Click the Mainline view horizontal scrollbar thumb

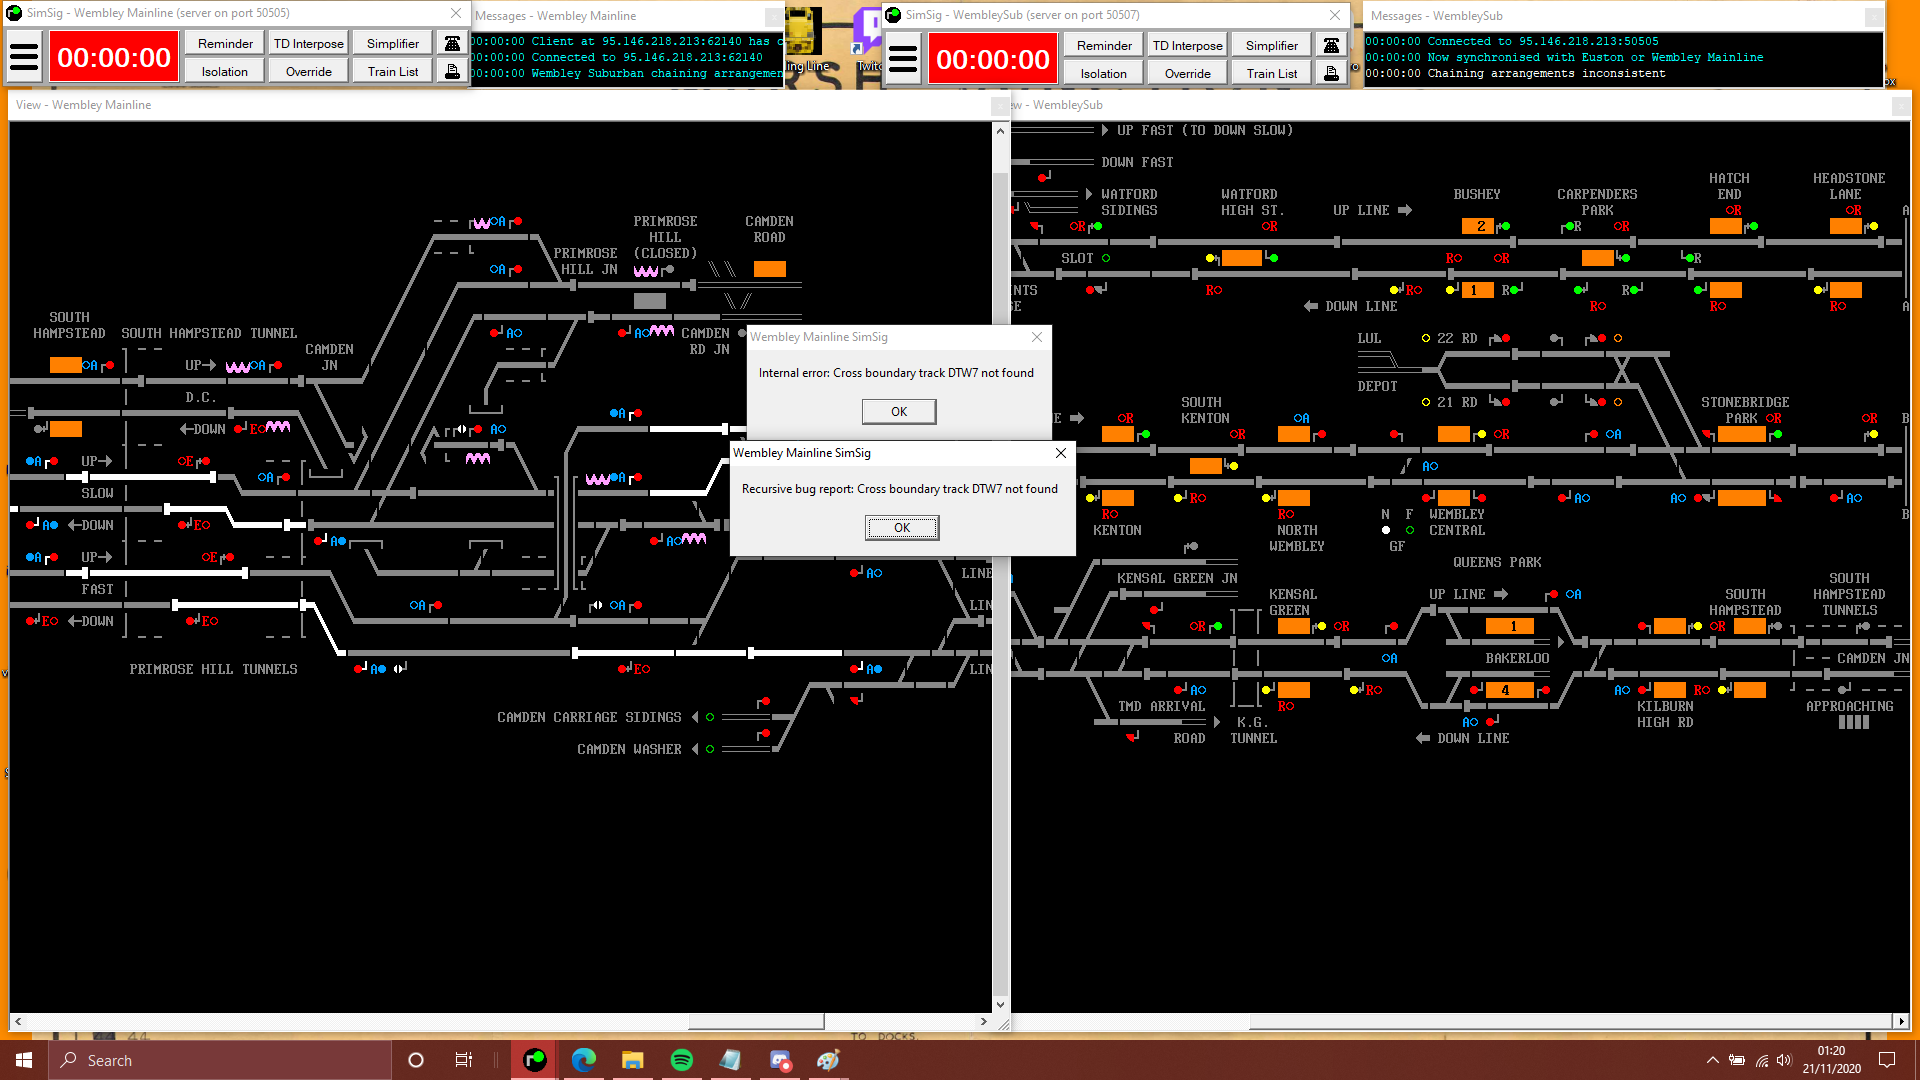tap(756, 1021)
